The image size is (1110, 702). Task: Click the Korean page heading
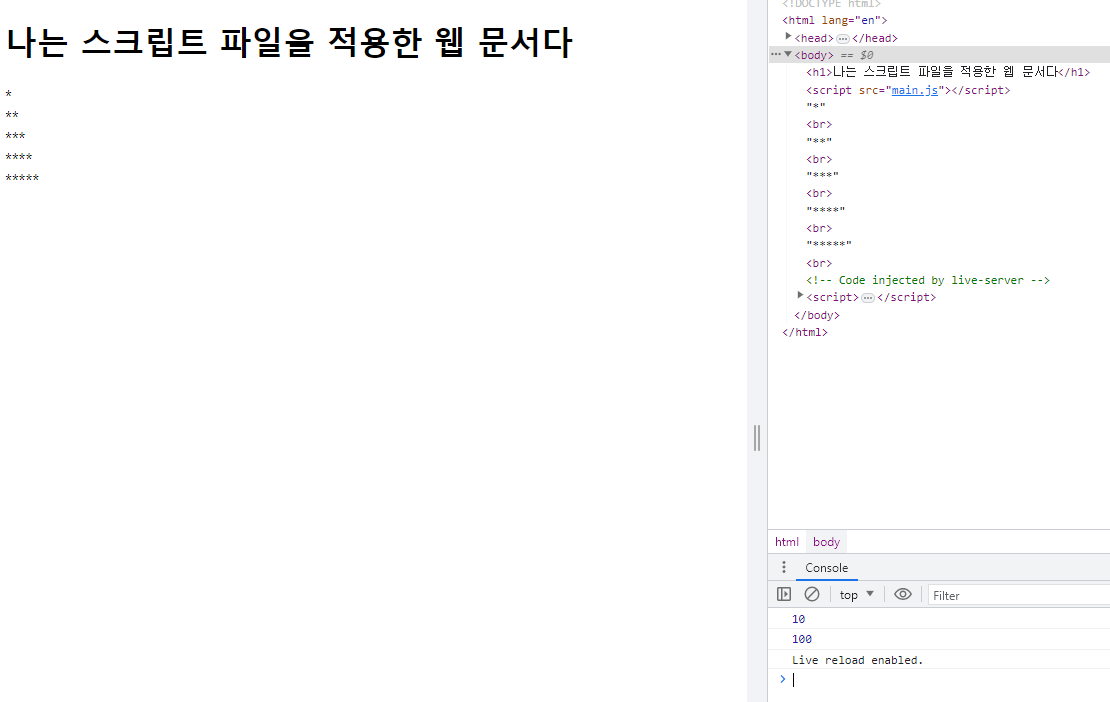pos(289,42)
